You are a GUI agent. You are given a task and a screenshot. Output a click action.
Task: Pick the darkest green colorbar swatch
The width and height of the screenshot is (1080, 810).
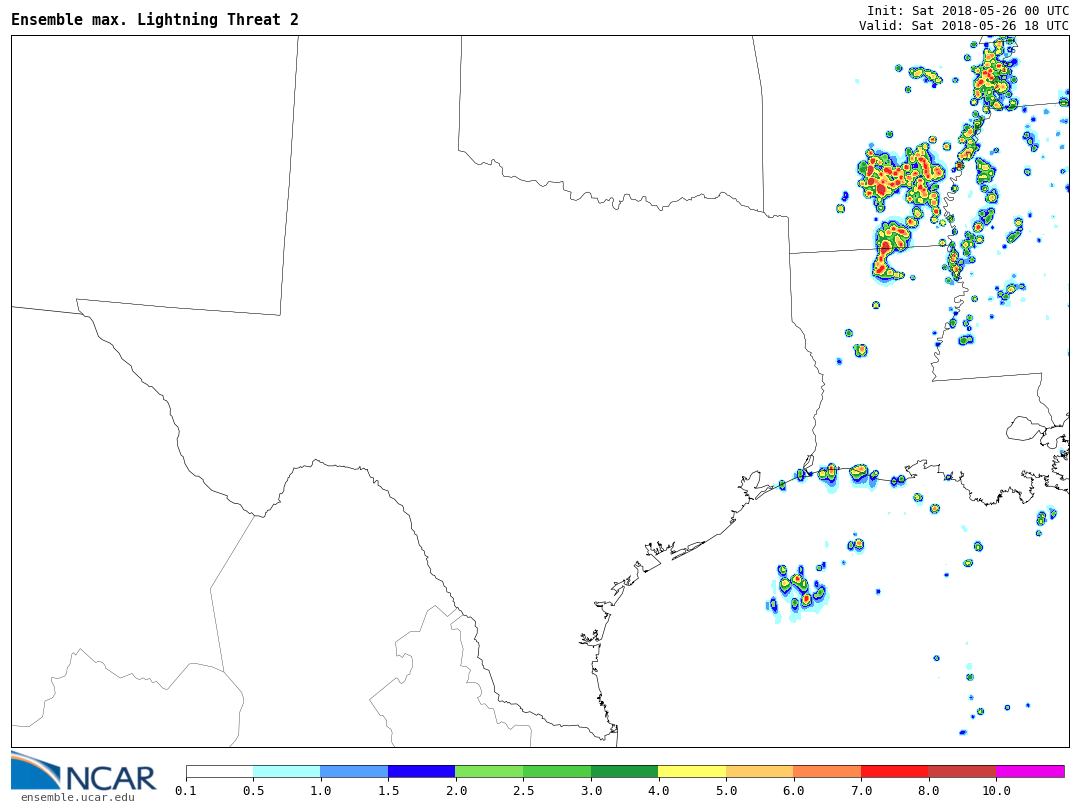click(x=624, y=772)
